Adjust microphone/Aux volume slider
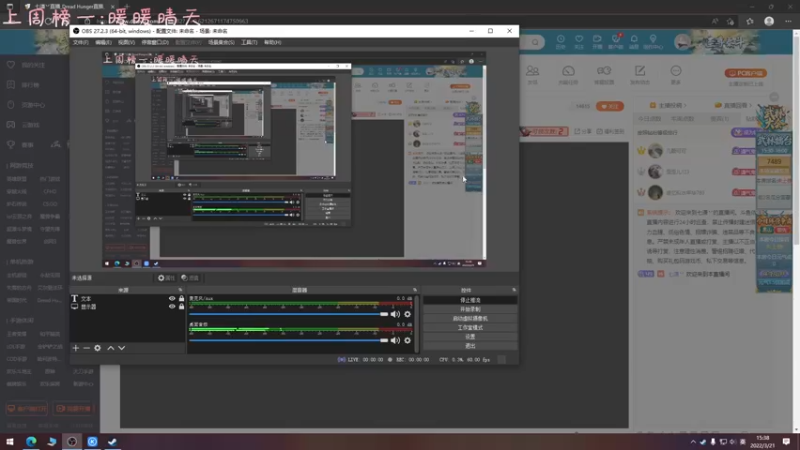 [x=288, y=314]
